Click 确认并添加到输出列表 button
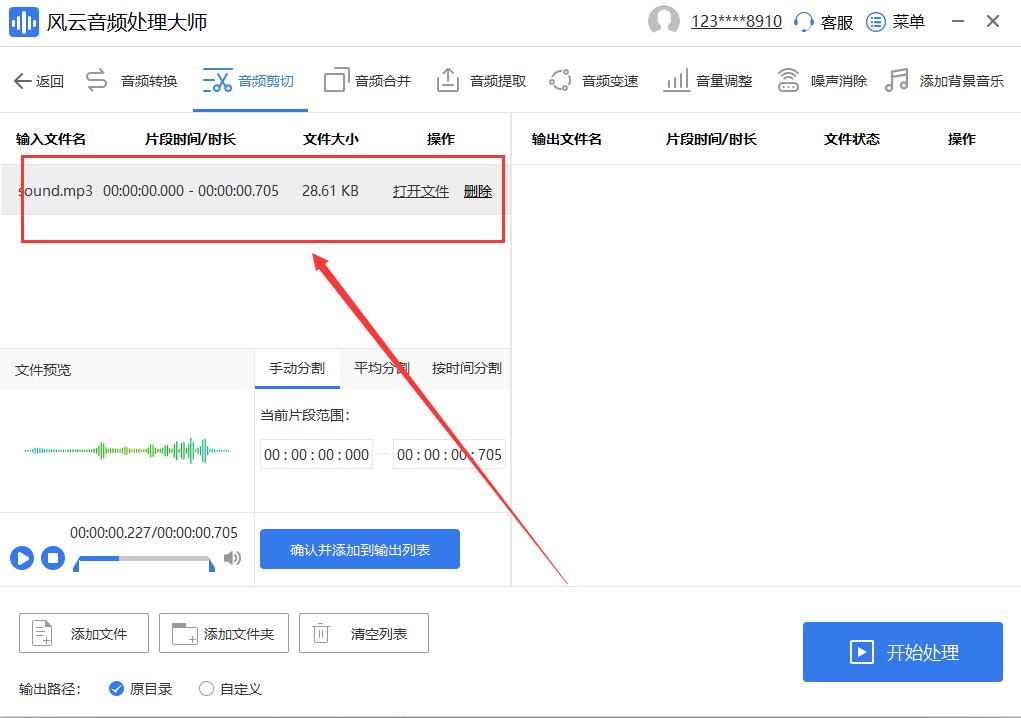The height and width of the screenshot is (718, 1021). (359, 549)
